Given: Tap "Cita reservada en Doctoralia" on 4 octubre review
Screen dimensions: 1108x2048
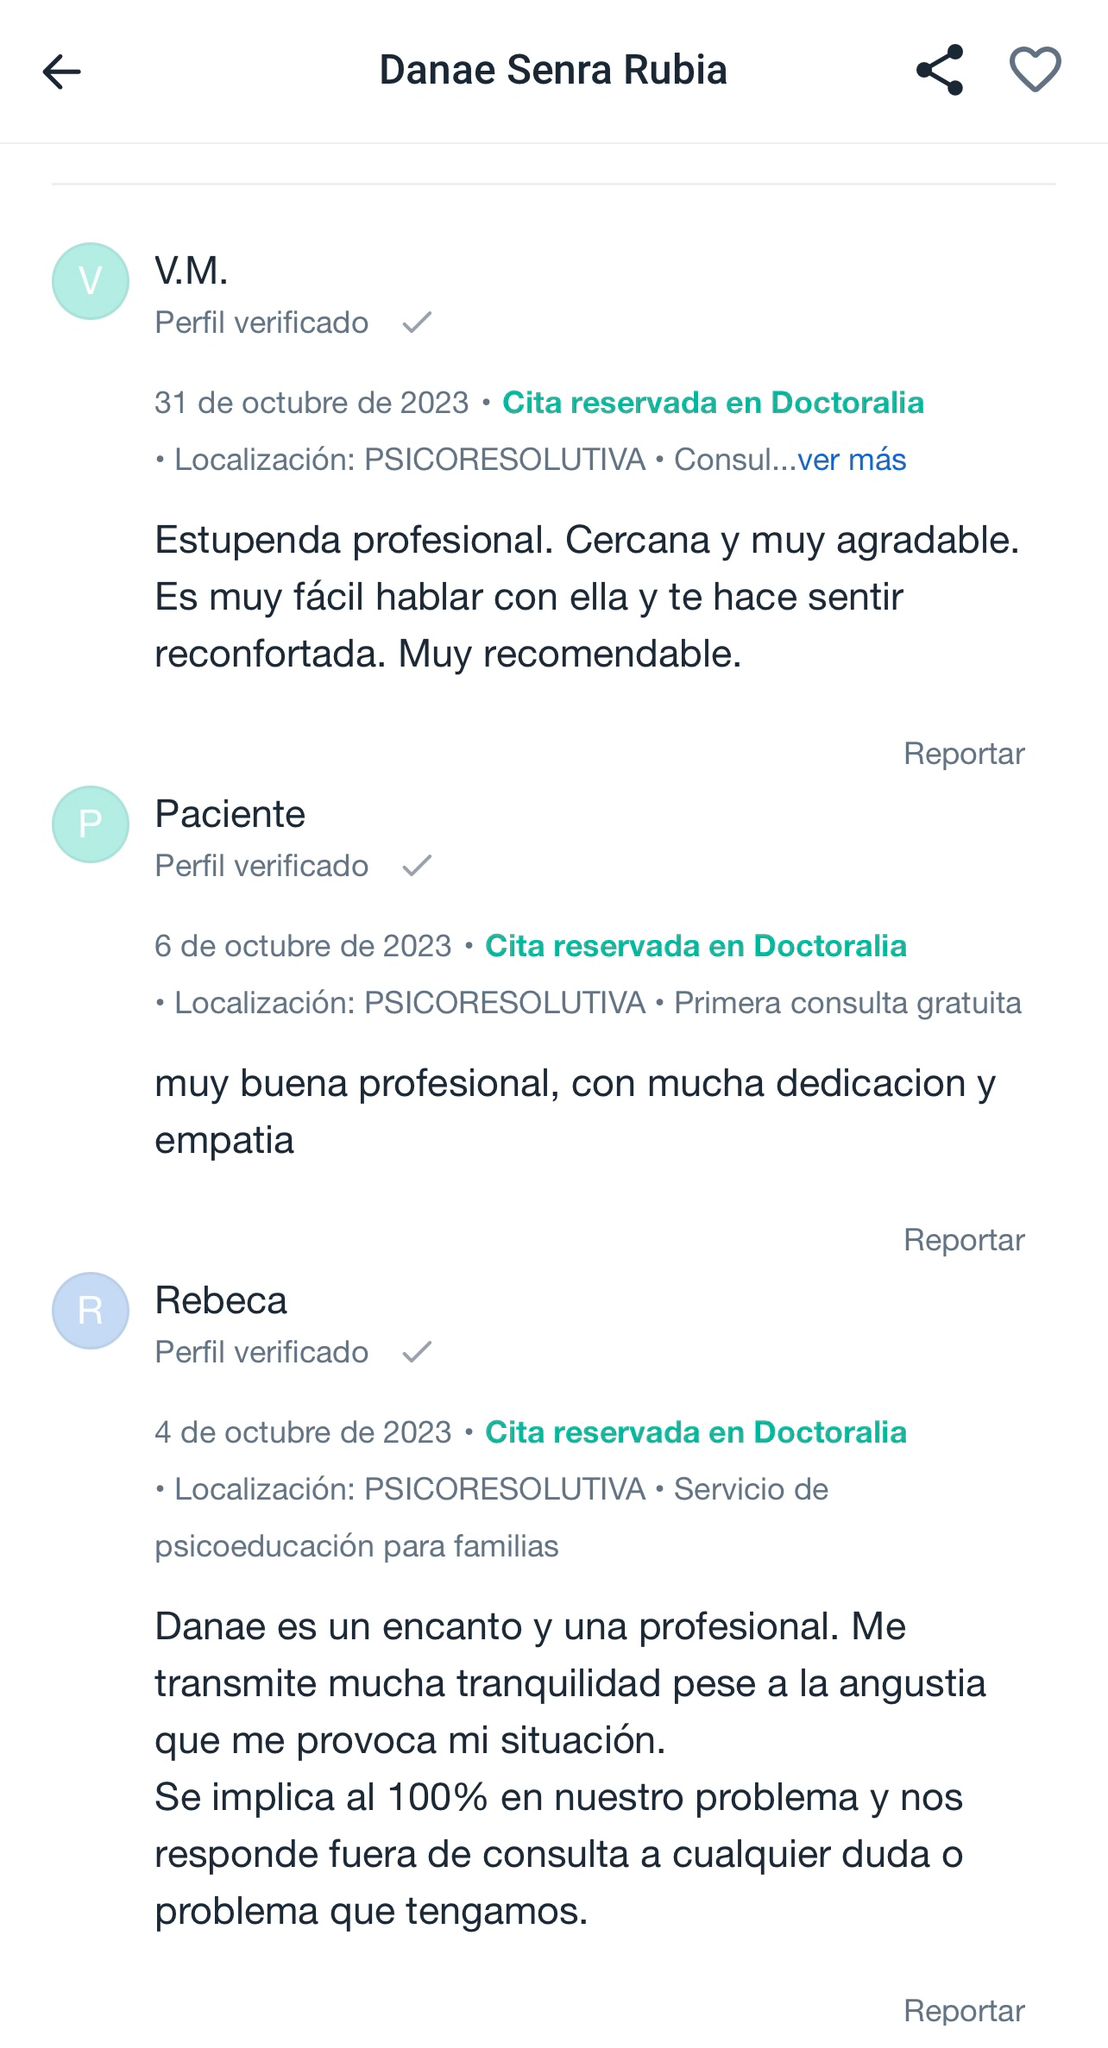Looking at the screenshot, I should pos(695,1432).
